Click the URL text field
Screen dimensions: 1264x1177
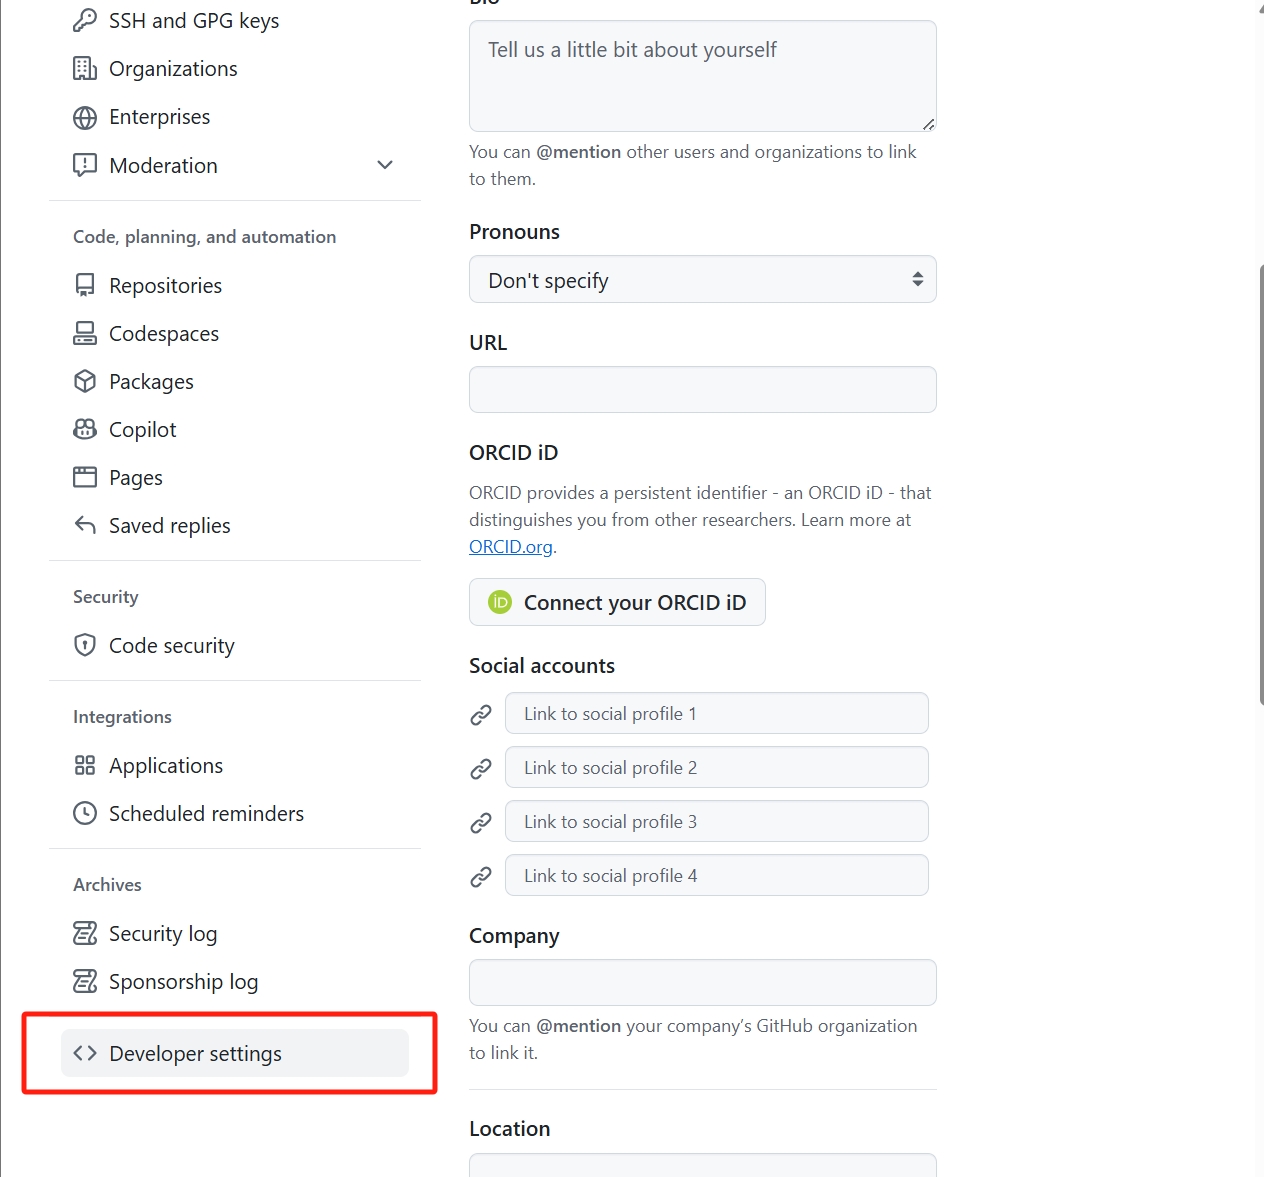pyautogui.click(x=702, y=389)
